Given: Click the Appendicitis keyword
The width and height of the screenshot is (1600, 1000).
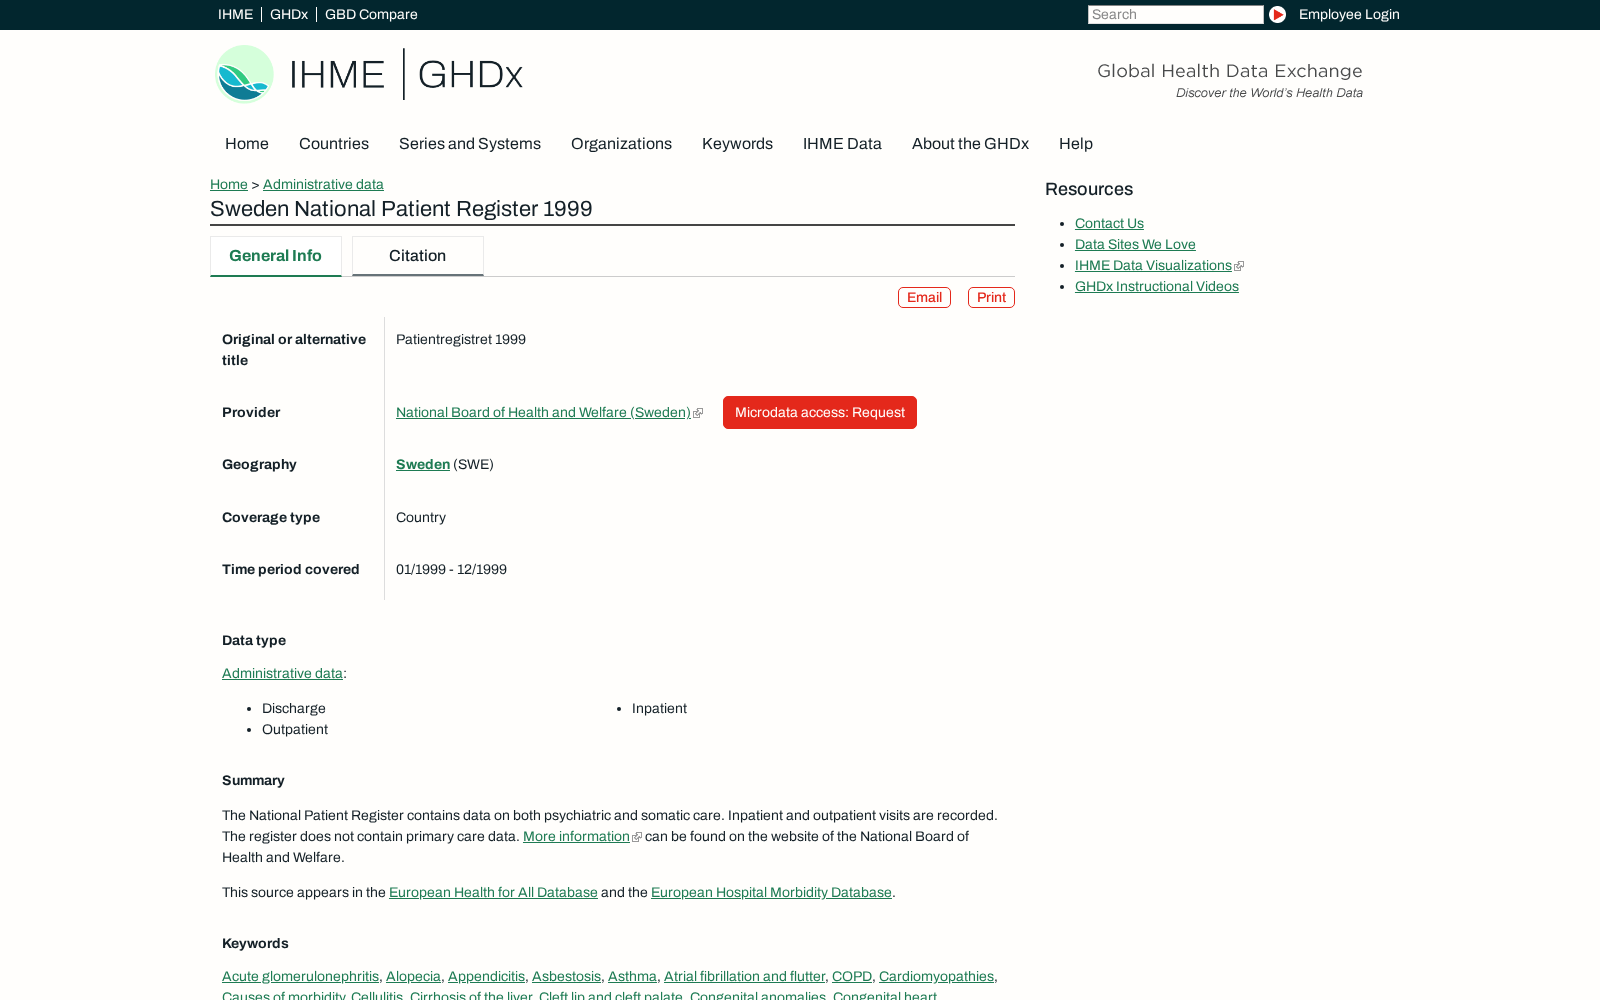Looking at the screenshot, I should [486, 976].
